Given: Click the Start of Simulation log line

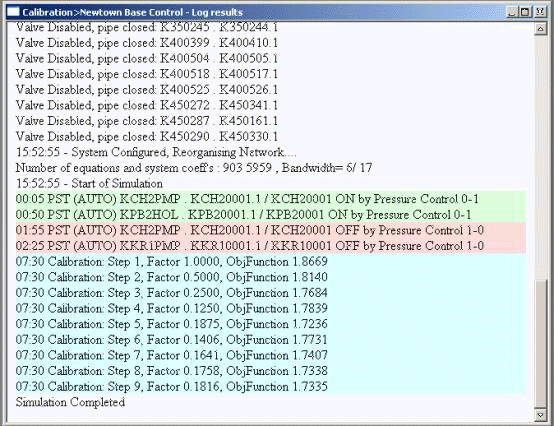Looking at the screenshot, I should click(89, 183).
